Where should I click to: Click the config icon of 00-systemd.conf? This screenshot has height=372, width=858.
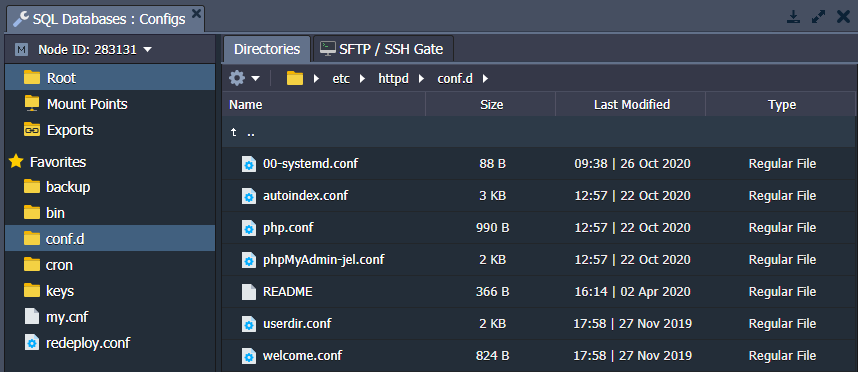249,164
